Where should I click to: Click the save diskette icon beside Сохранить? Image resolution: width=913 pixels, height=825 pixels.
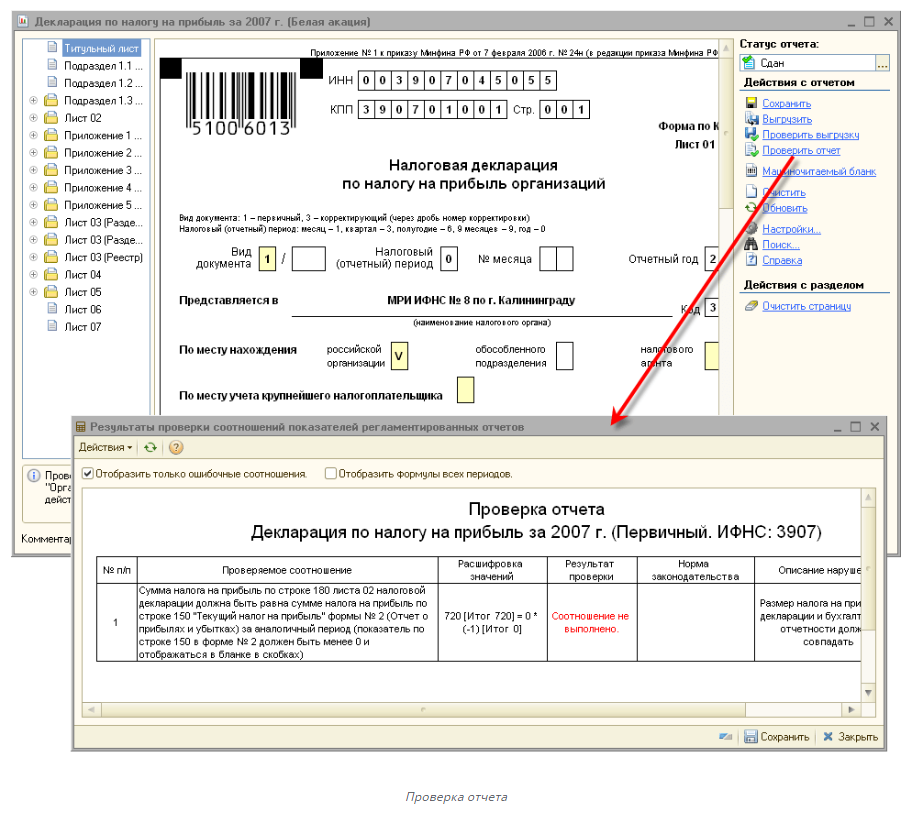751,103
